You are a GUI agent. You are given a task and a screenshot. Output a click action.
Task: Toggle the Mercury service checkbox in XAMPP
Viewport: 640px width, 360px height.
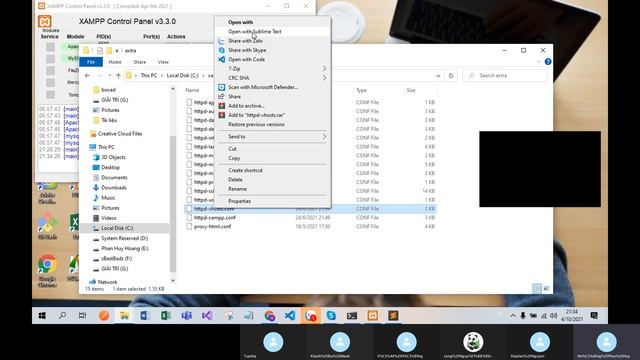click(50, 82)
